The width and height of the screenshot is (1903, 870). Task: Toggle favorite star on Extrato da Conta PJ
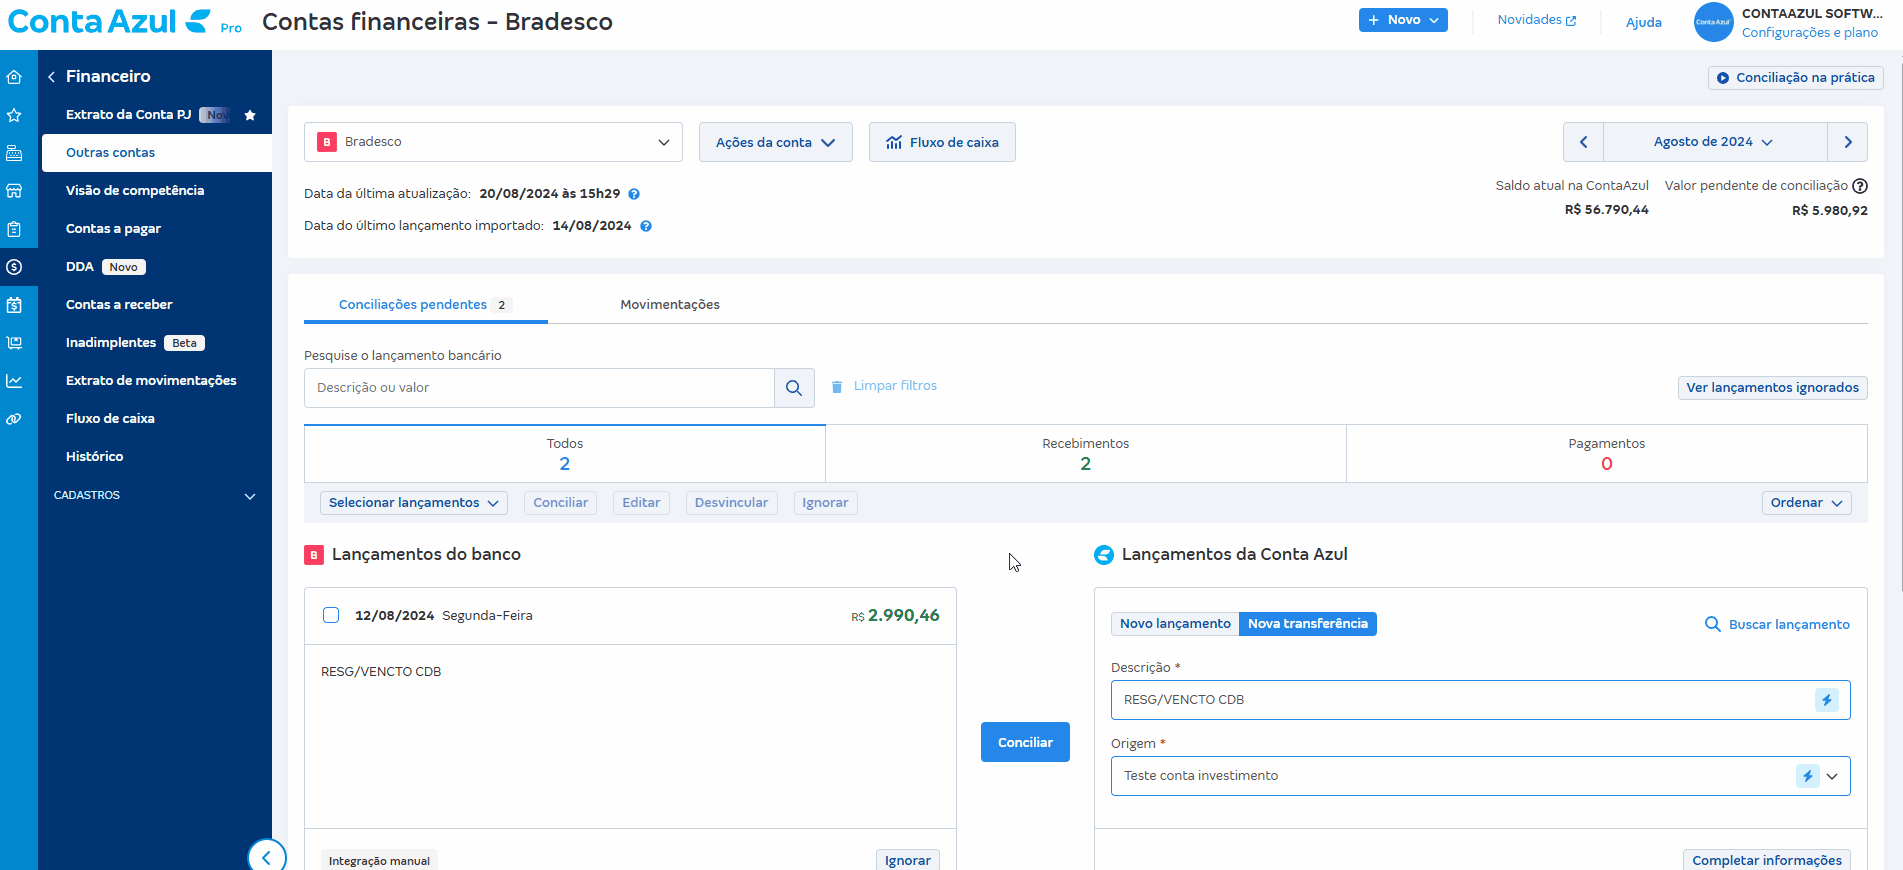[x=250, y=115]
